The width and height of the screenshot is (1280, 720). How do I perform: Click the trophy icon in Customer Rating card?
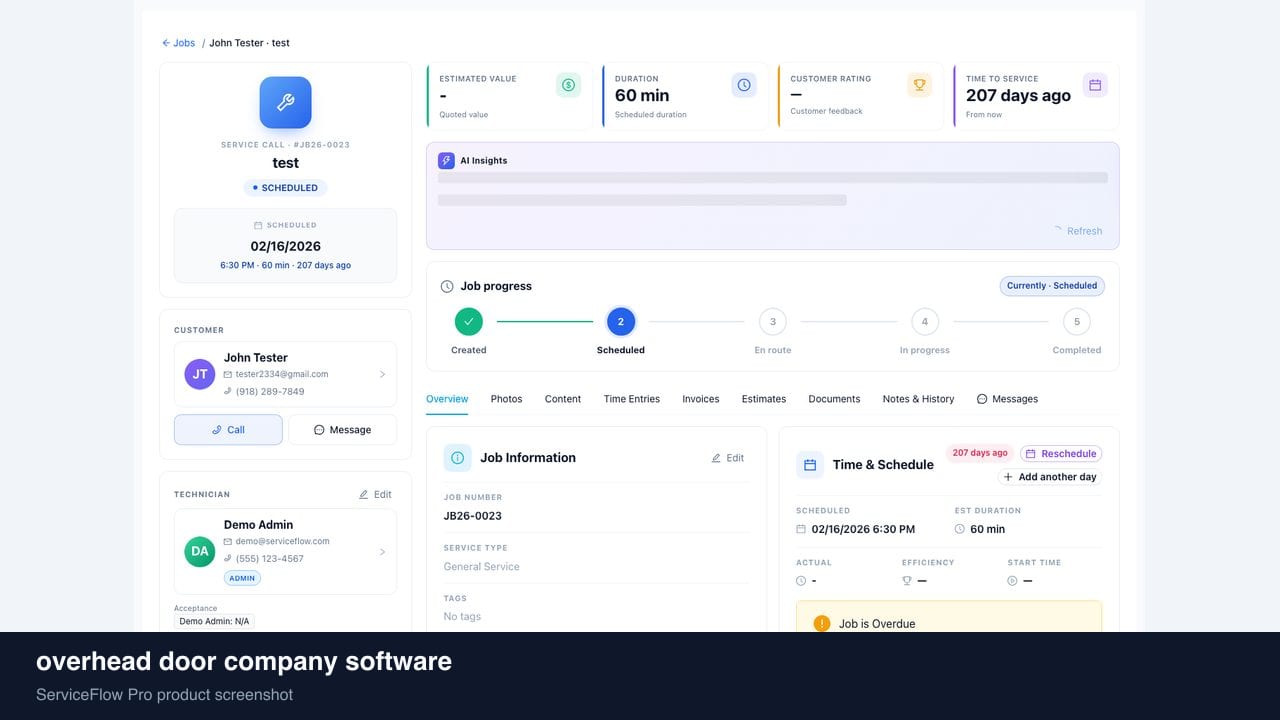pyautogui.click(x=920, y=85)
